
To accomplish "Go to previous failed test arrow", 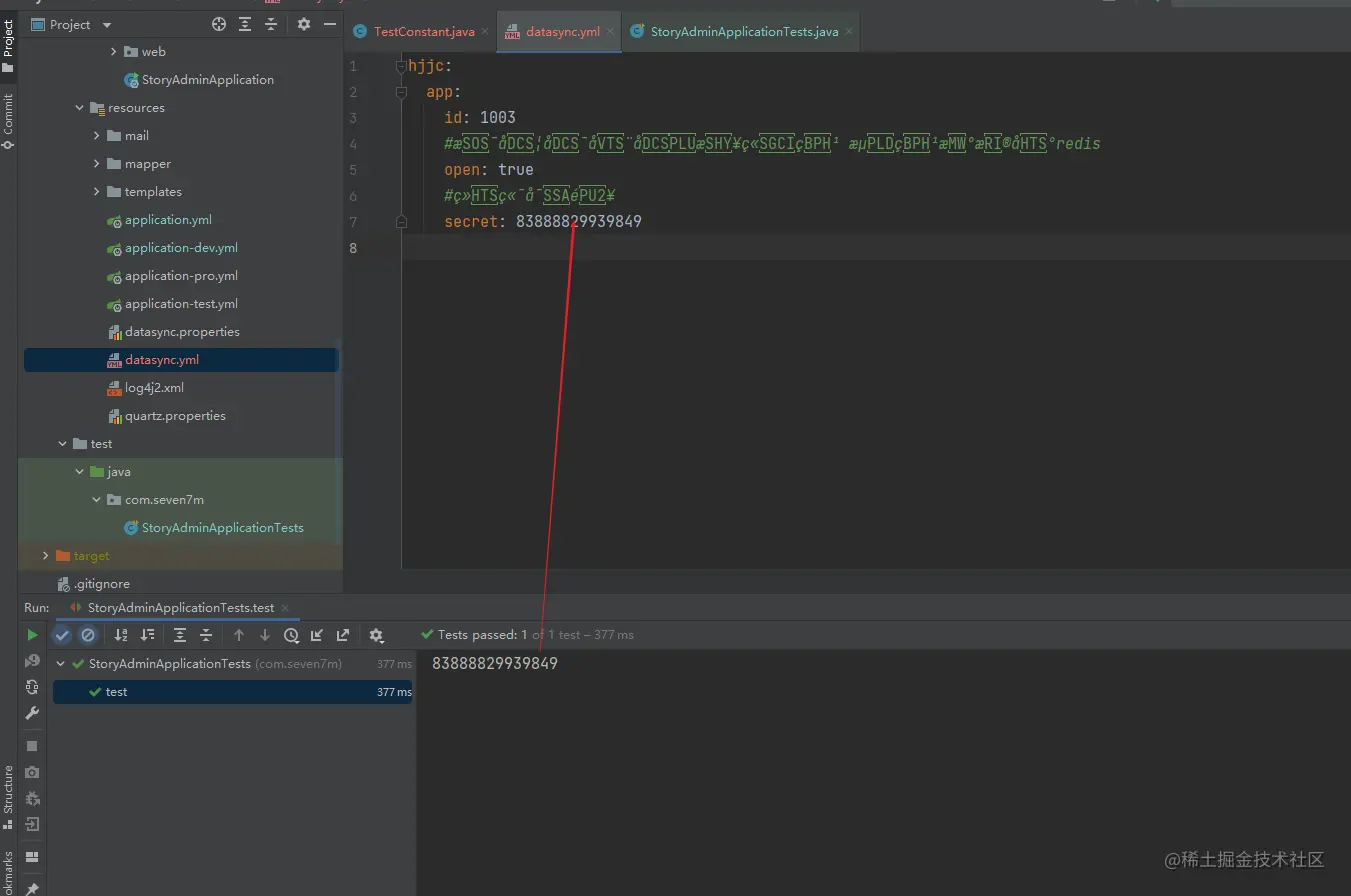I will tap(239, 635).
